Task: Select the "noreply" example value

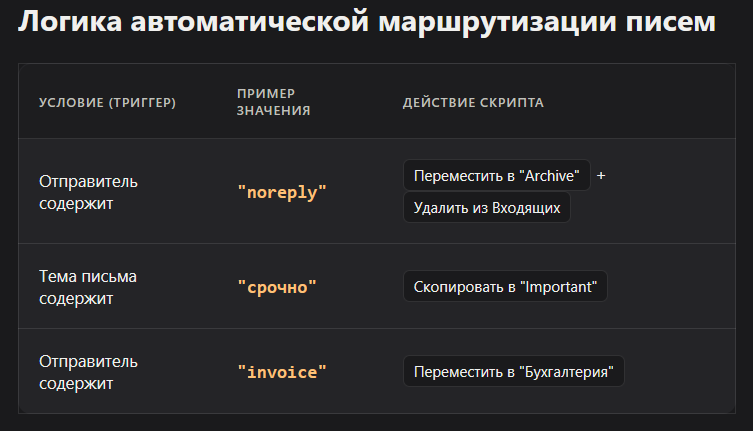Action: (282, 192)
